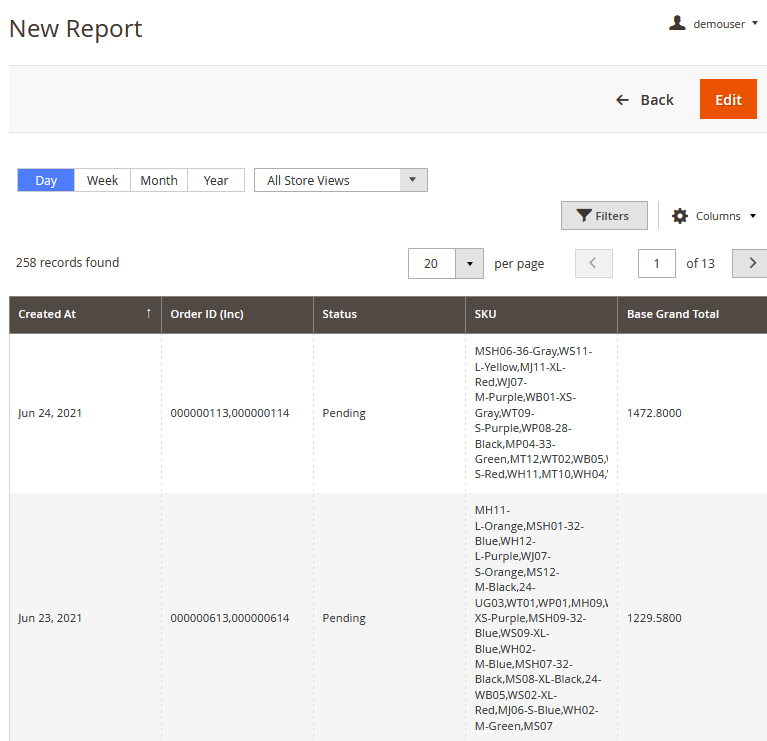Open the All Store Views dropdown
Image resolution: width=767 pixels, height=741 pixels.
click(340, 180)
